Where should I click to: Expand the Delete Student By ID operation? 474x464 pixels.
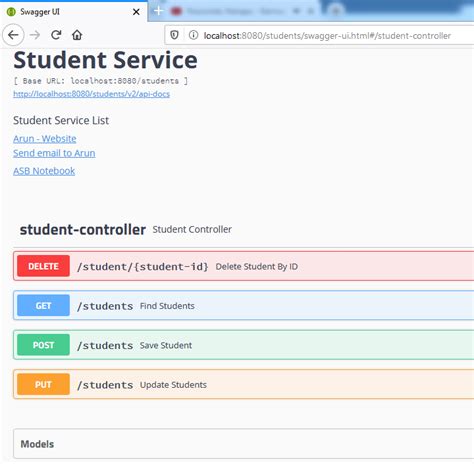pos(243,266)
